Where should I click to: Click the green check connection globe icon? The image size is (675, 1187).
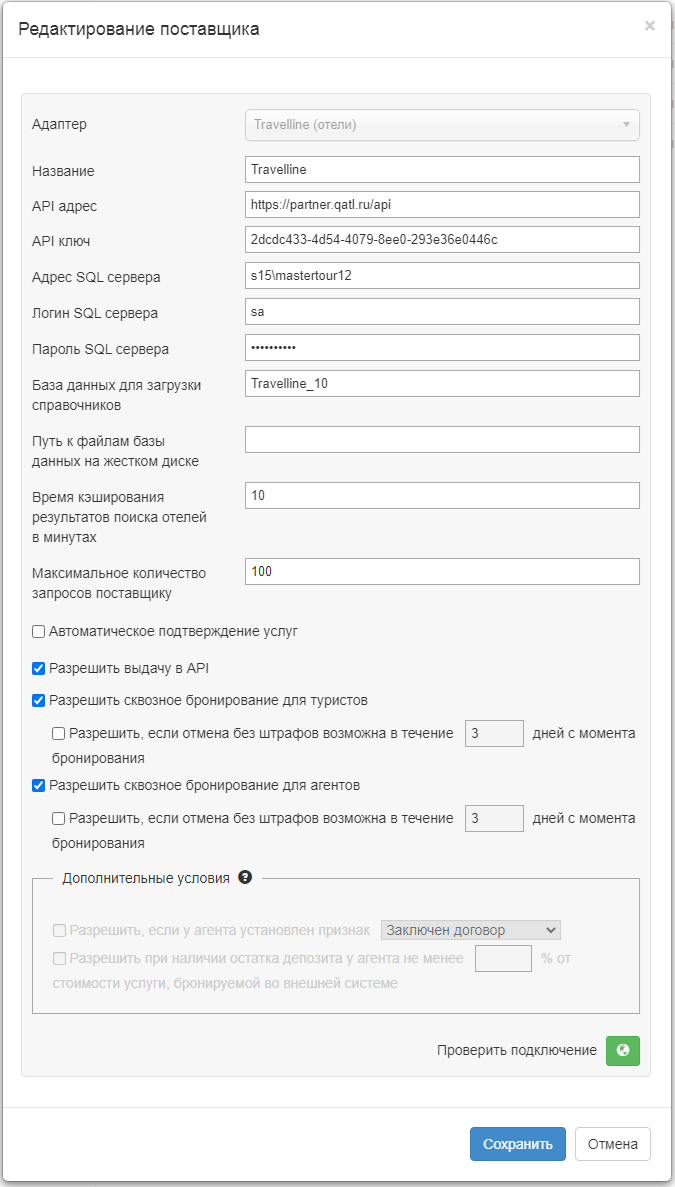pos(623,1050)
